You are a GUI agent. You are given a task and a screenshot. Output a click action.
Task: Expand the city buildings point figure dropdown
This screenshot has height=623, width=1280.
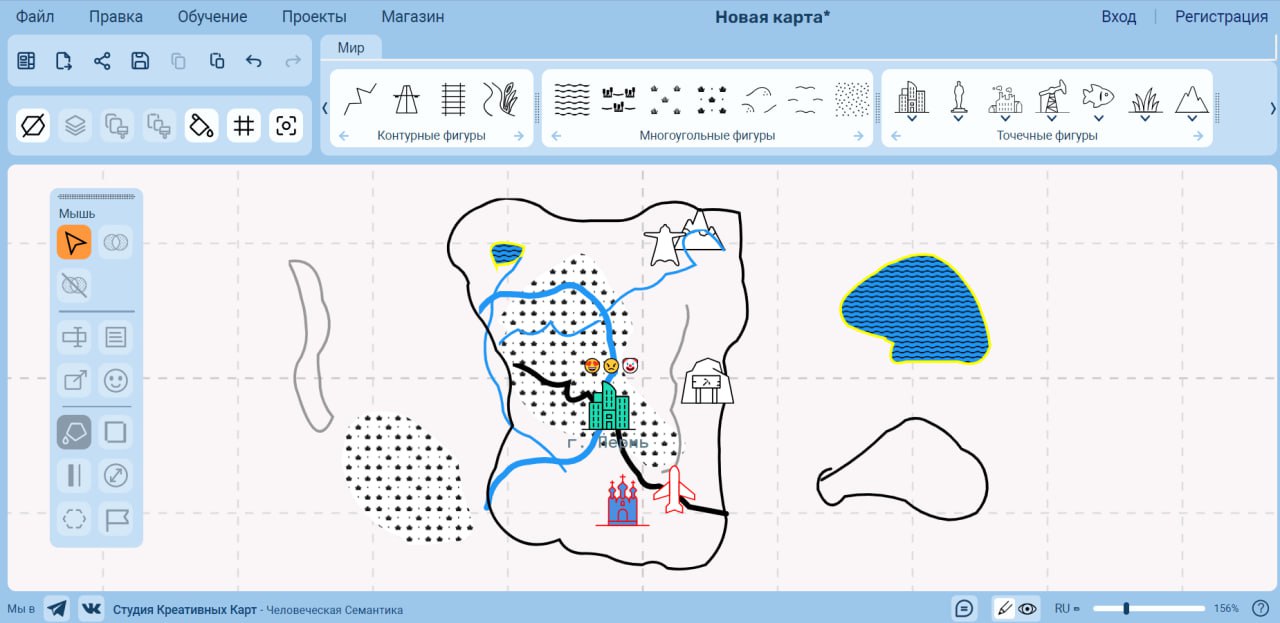(x=911, y=118)
